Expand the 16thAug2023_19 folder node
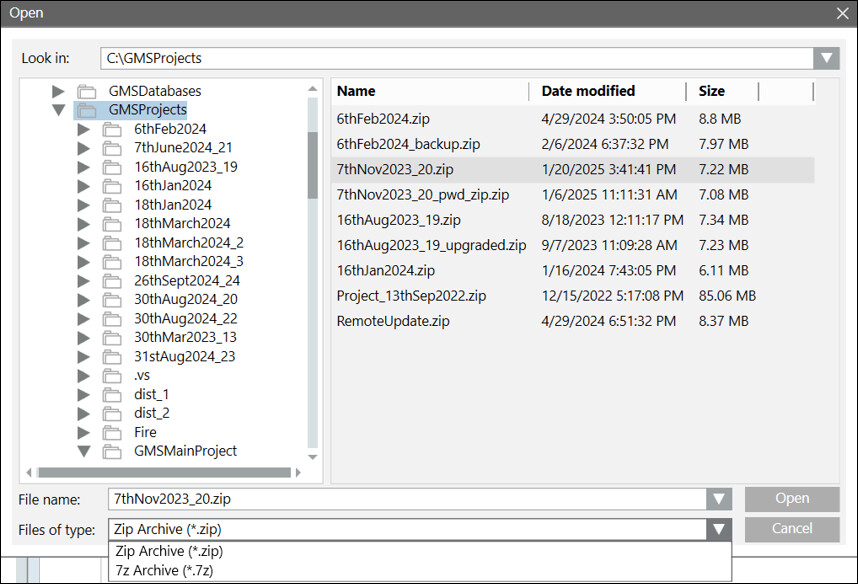The height and width of the screenshot is (584, 858). coord(84,167)
